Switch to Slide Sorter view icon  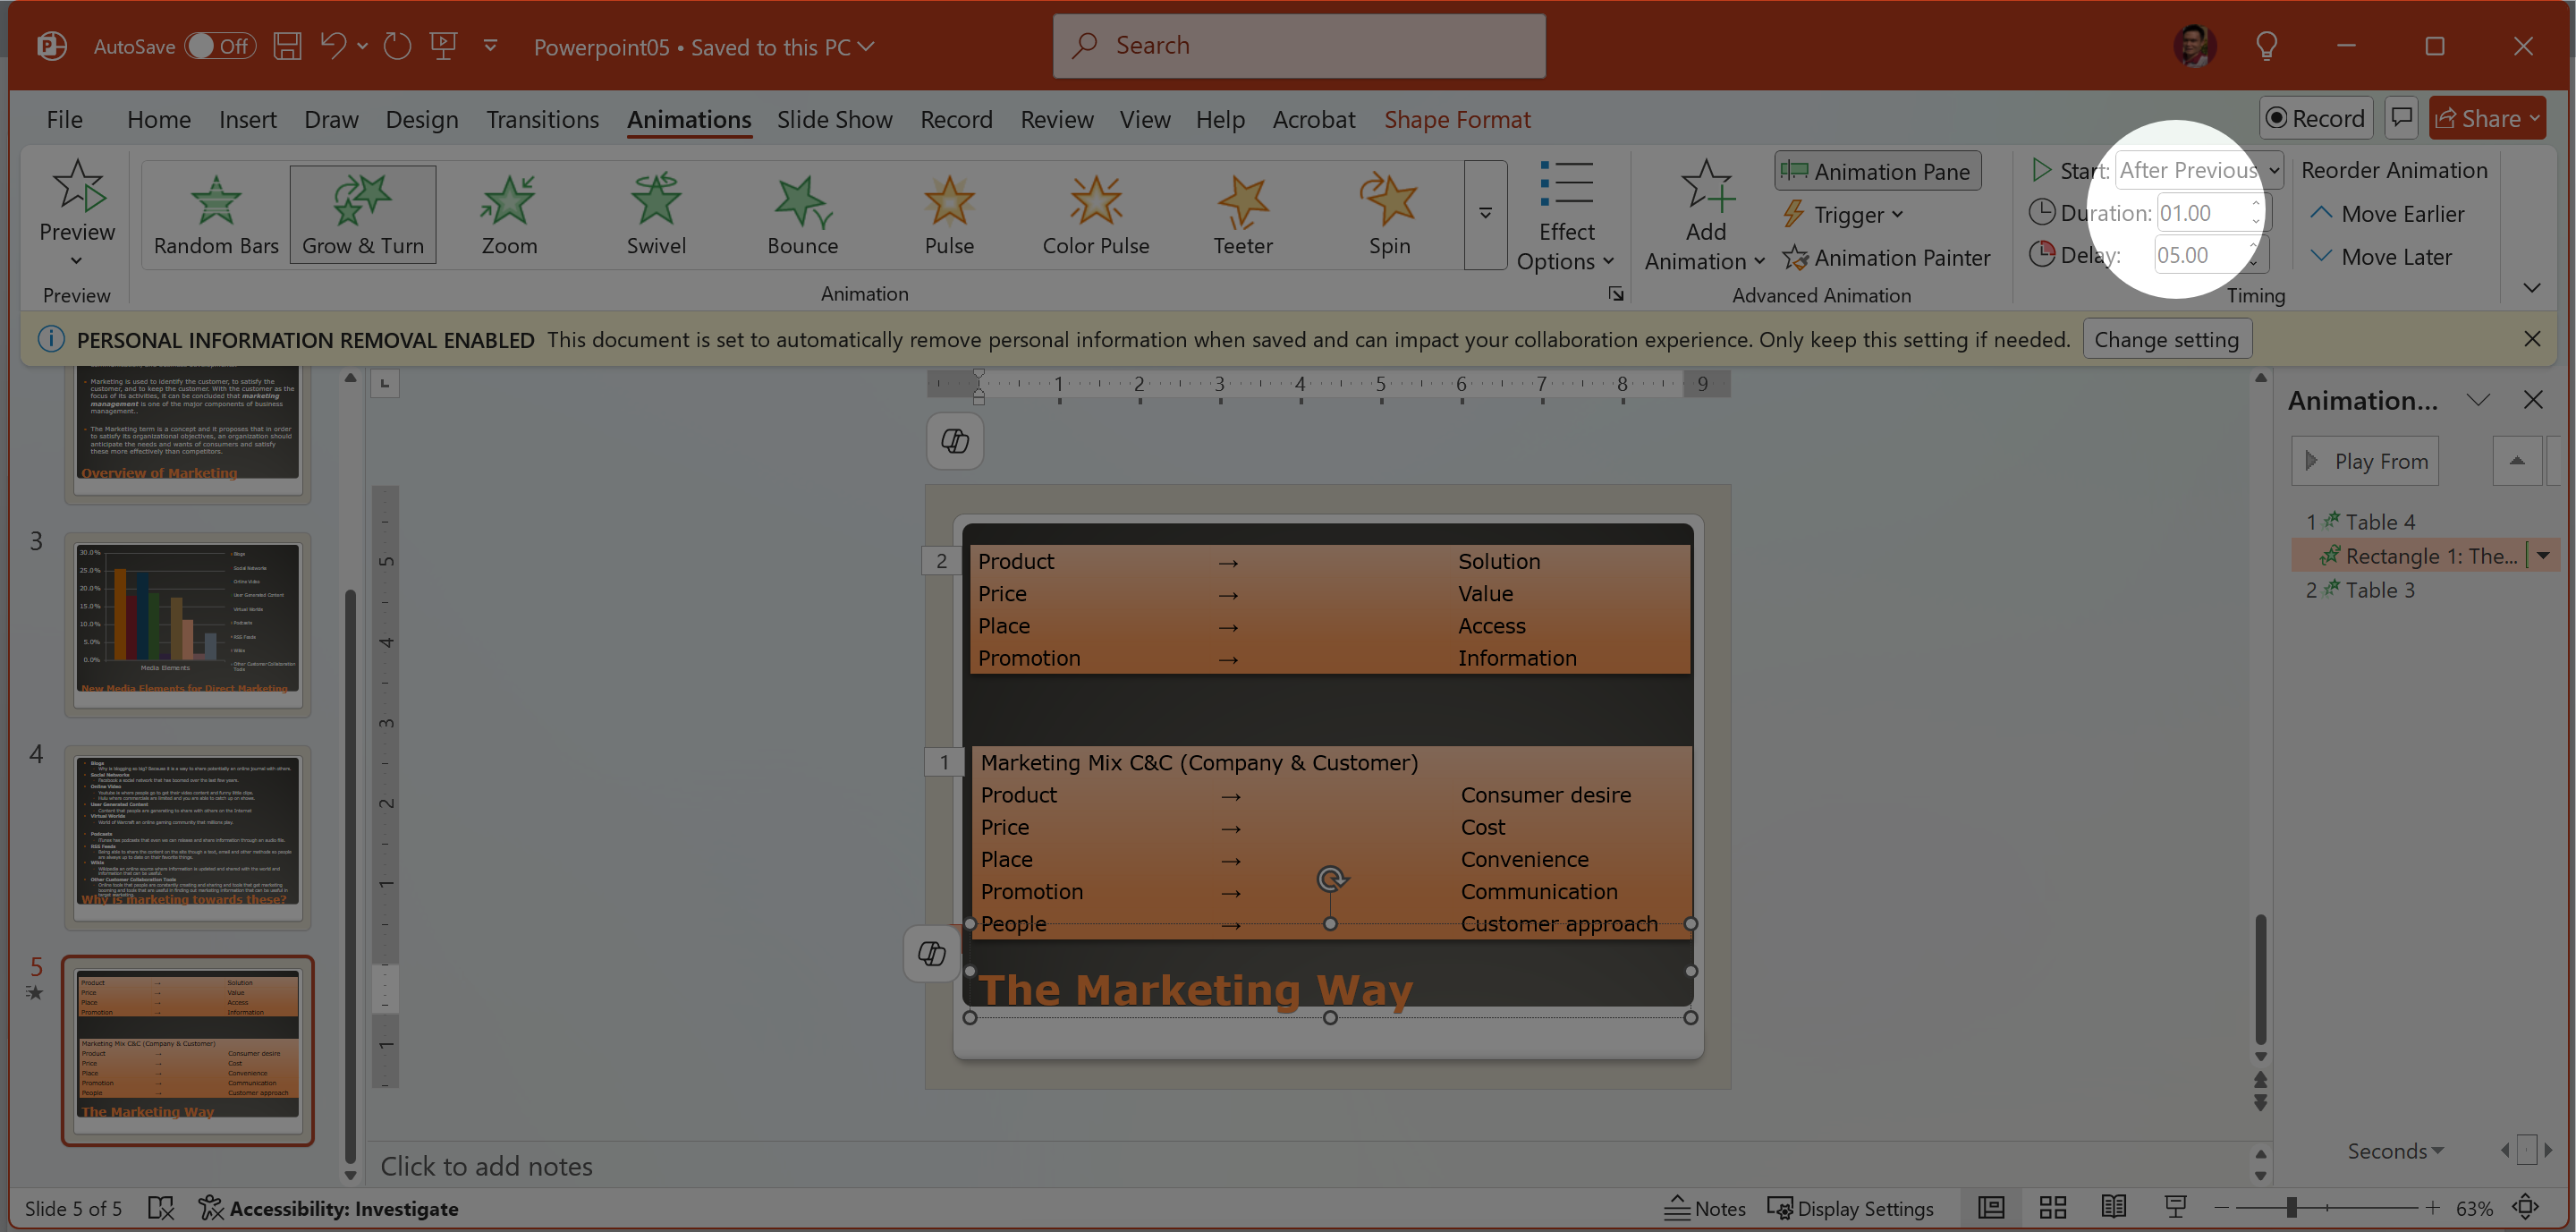pos(2053,1208)
